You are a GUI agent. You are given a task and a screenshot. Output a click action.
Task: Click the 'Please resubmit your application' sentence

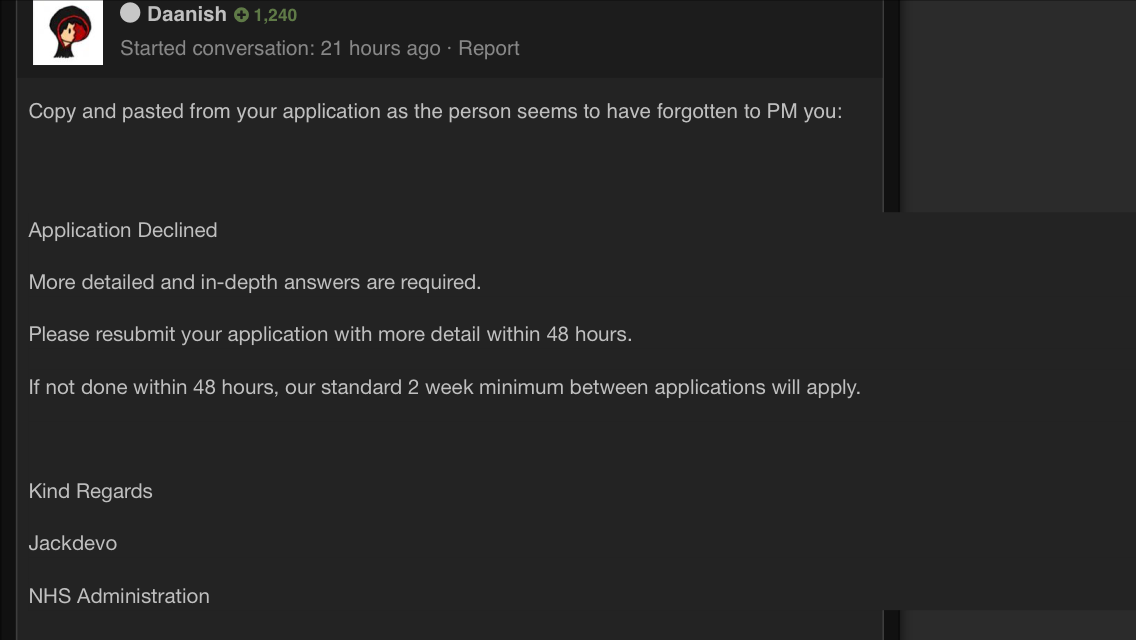[x=330, y=335]
